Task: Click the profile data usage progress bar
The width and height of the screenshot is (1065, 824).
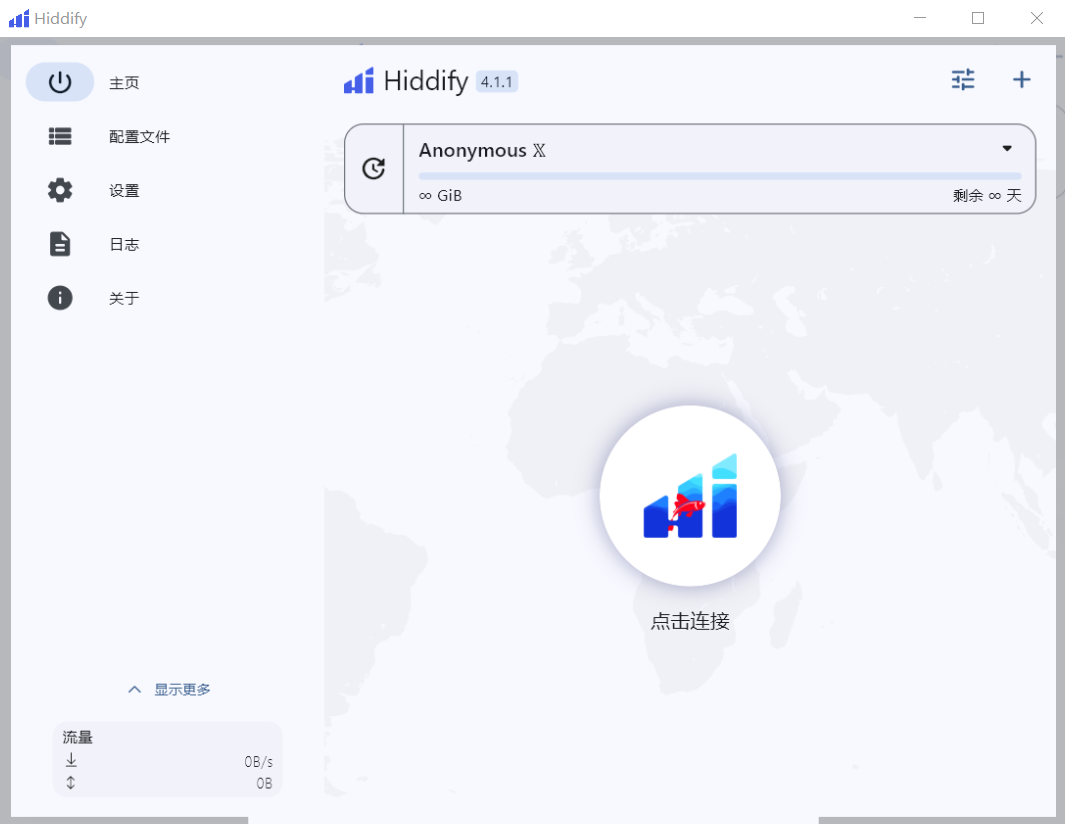Action: tap(719, 176)
